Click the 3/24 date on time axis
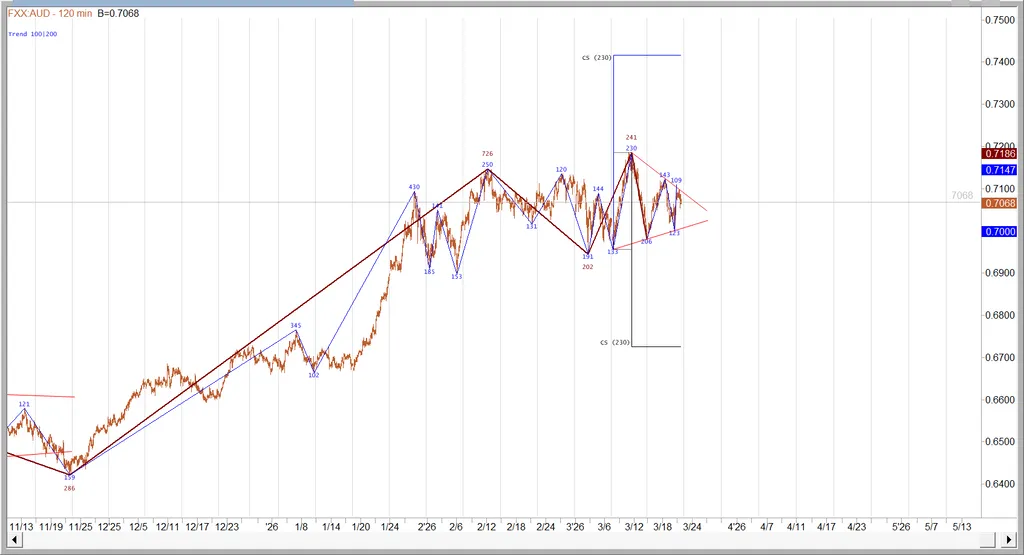This screenshot has width=1024, height=555. (x=691, y=526)
